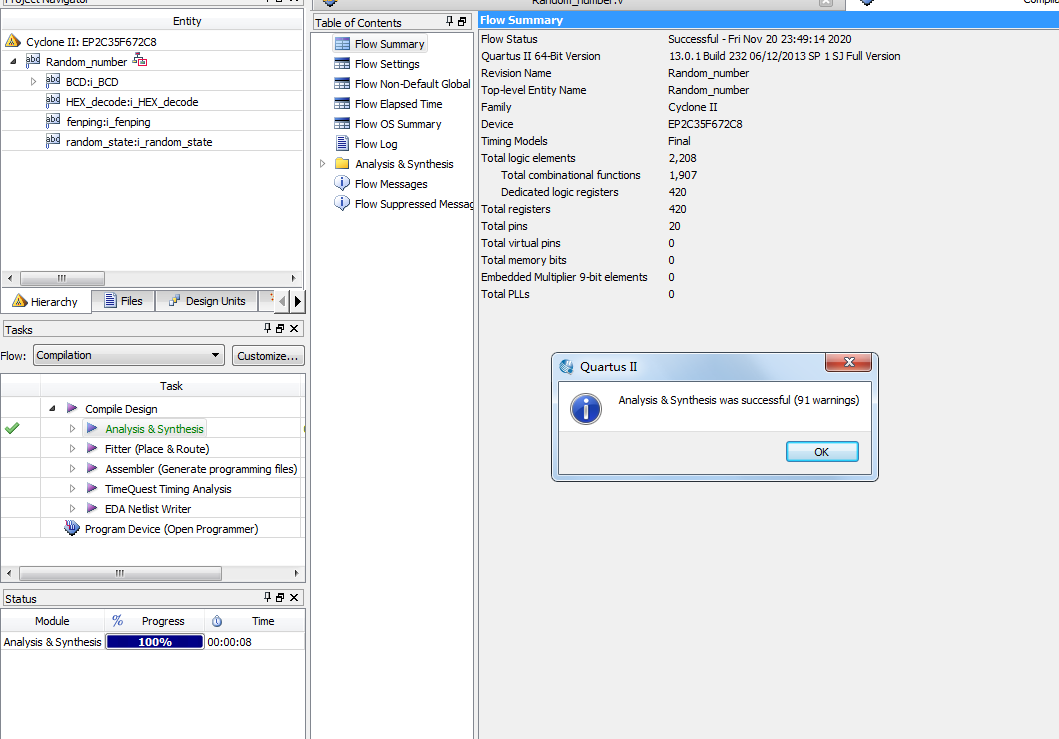Click OK in the Quartus II dialog
This screenshot has width=1059, height=739.
pyautogui.click(x=822, y=452)
